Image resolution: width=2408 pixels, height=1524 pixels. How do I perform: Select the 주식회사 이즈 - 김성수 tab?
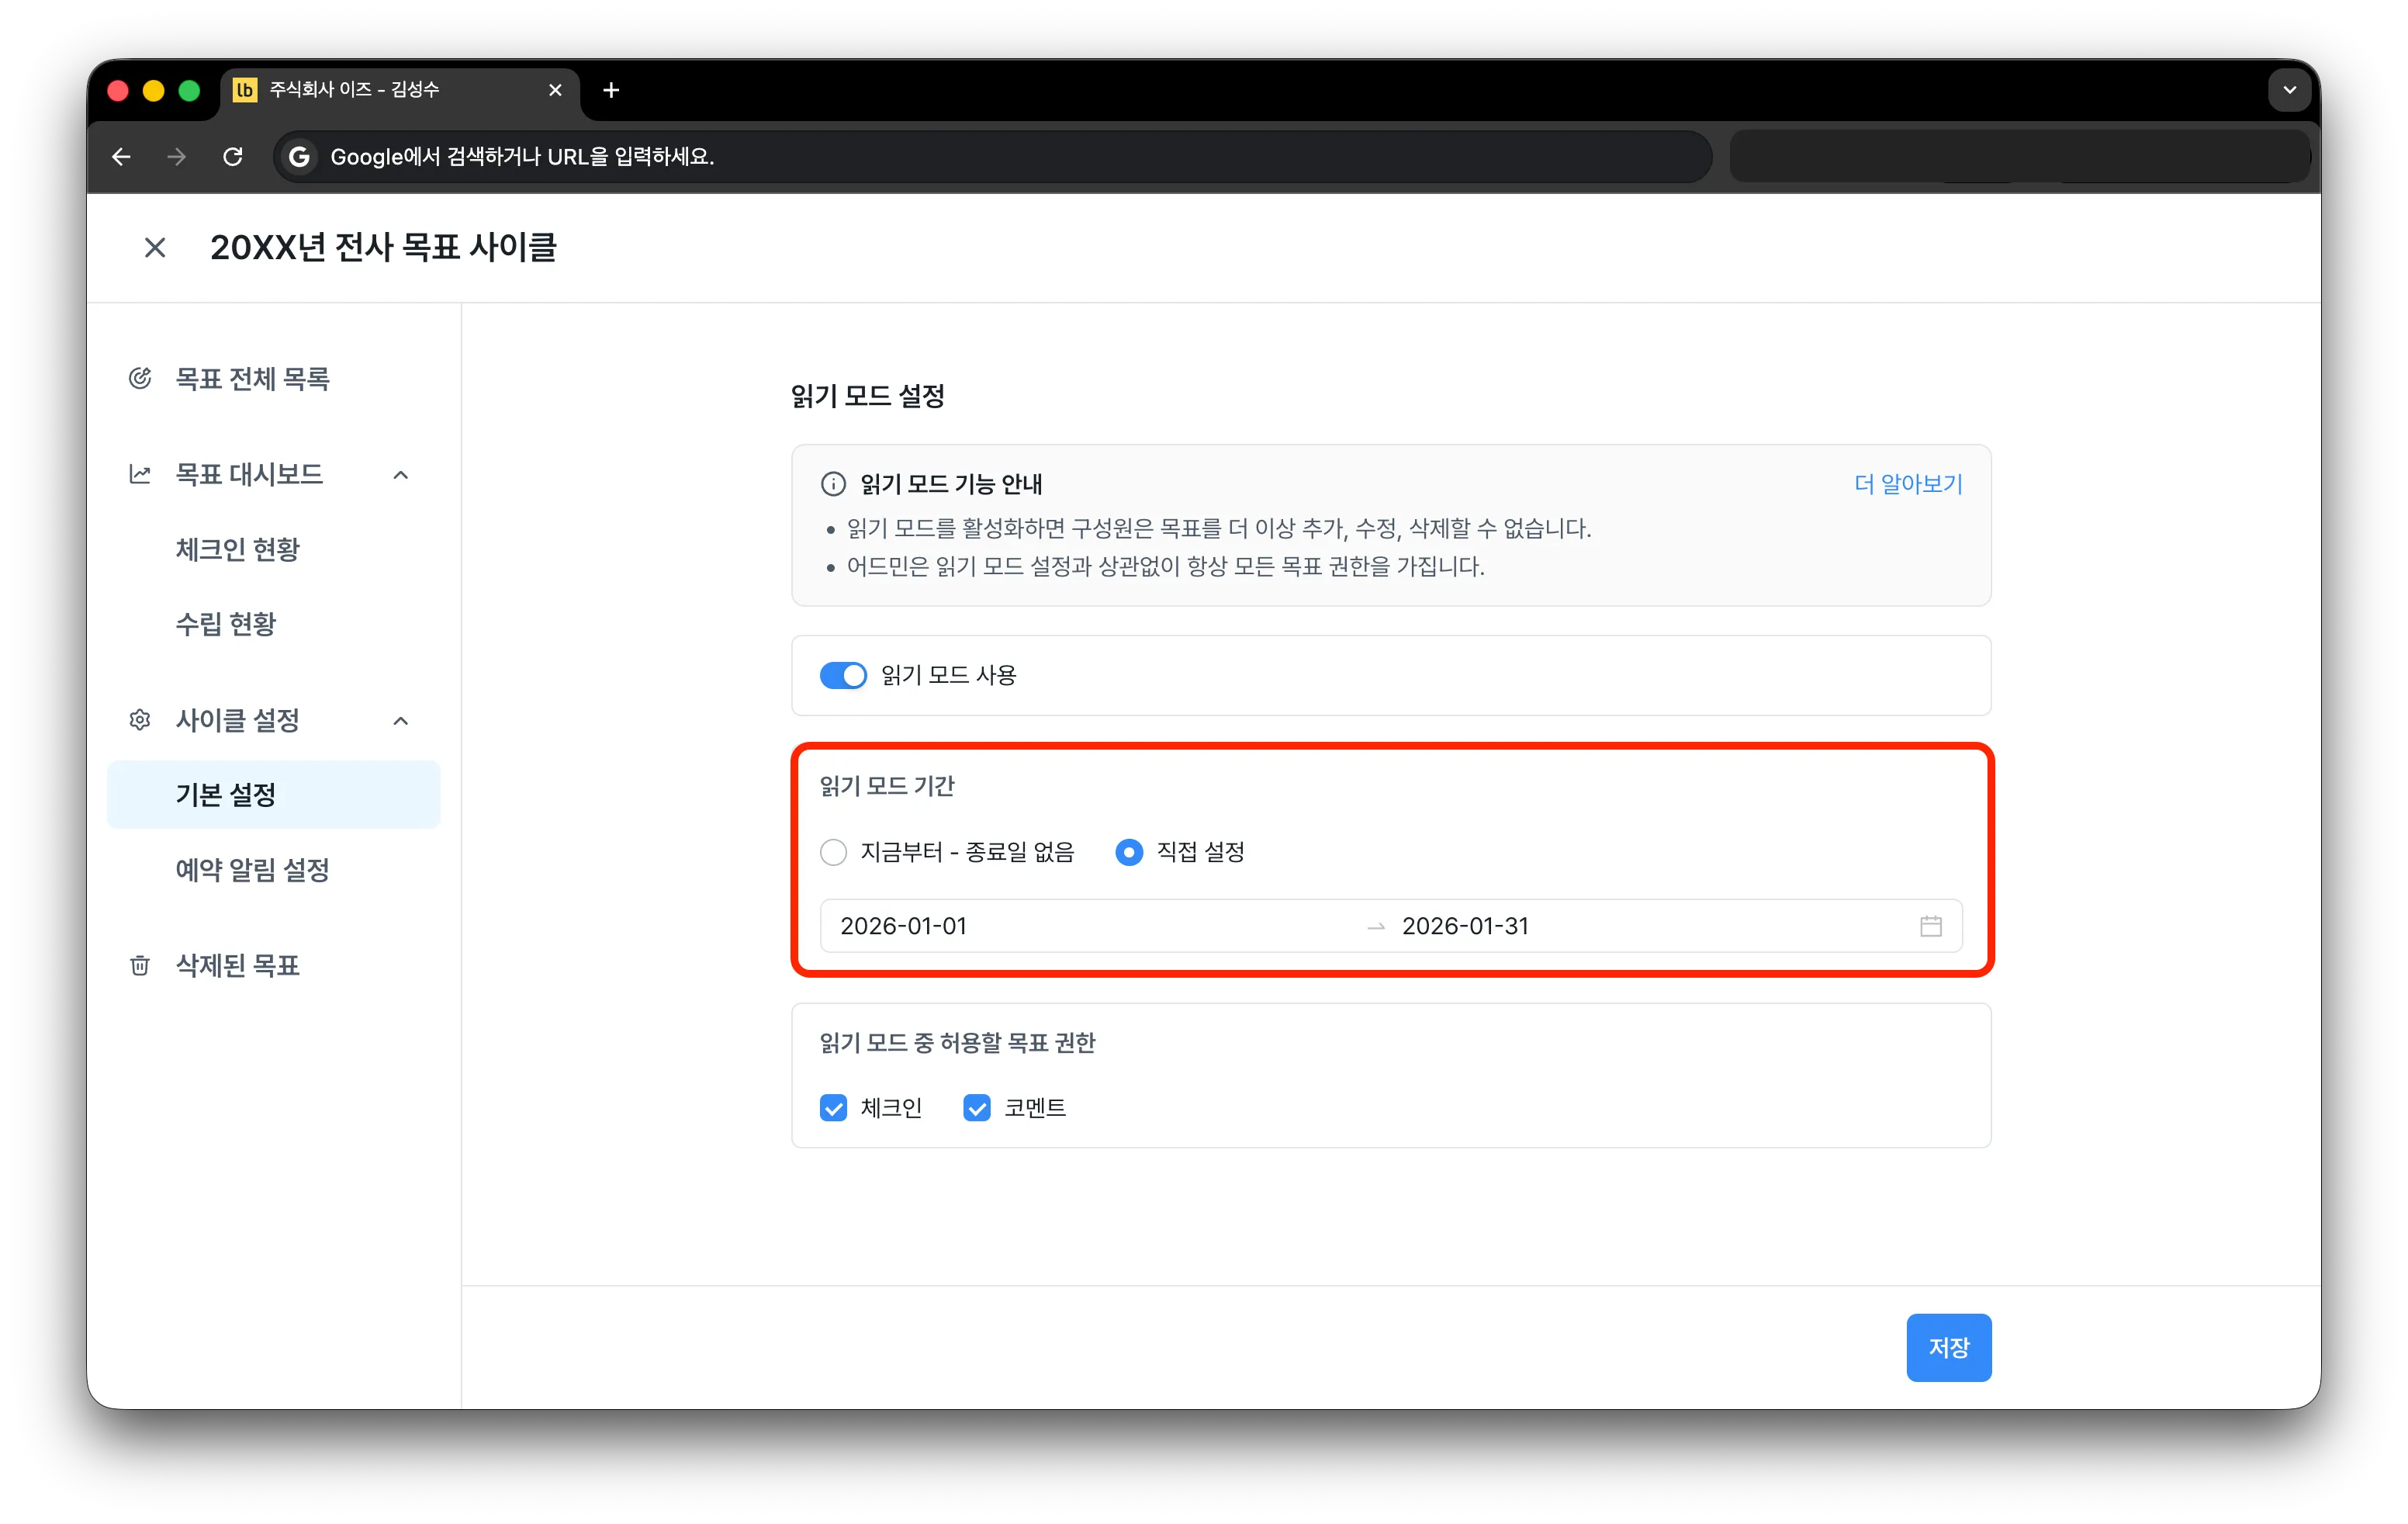click(x=400, y=90)
